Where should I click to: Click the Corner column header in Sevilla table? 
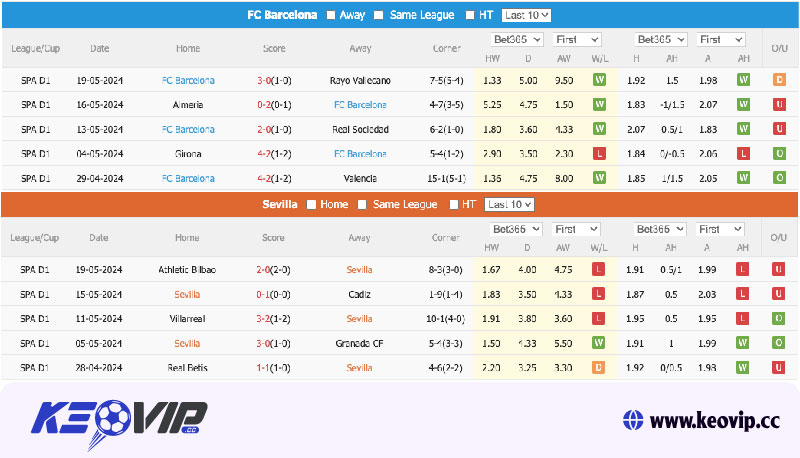[446, 237]
